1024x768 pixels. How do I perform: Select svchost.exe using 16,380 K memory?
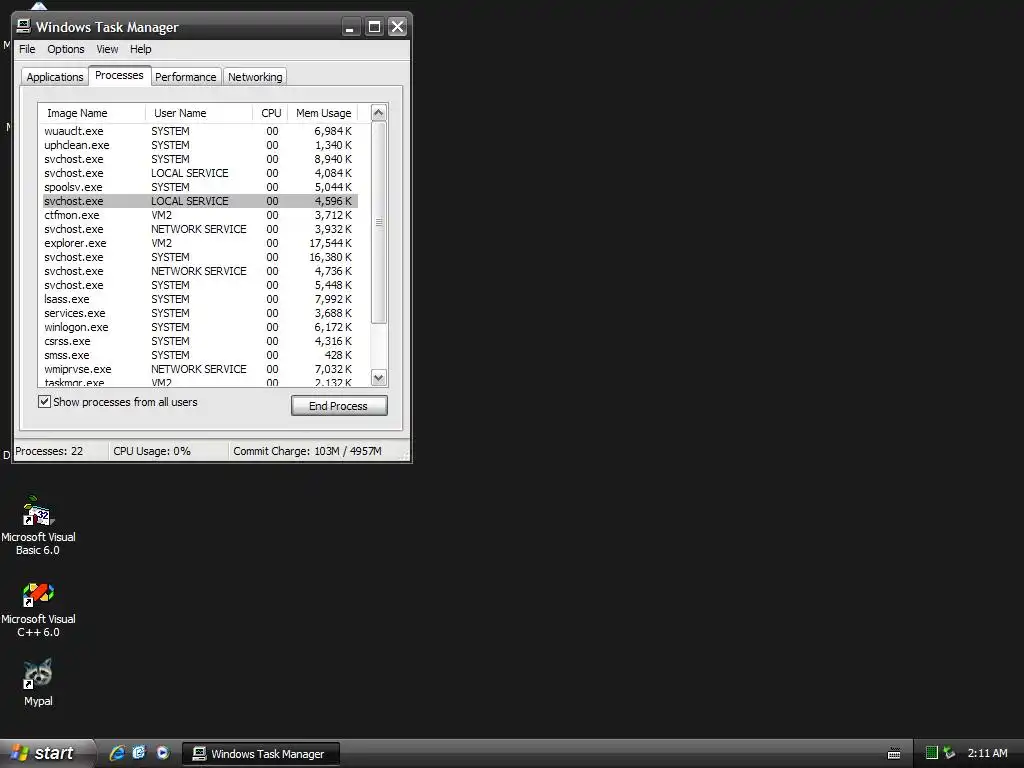(x=200, y=257)
